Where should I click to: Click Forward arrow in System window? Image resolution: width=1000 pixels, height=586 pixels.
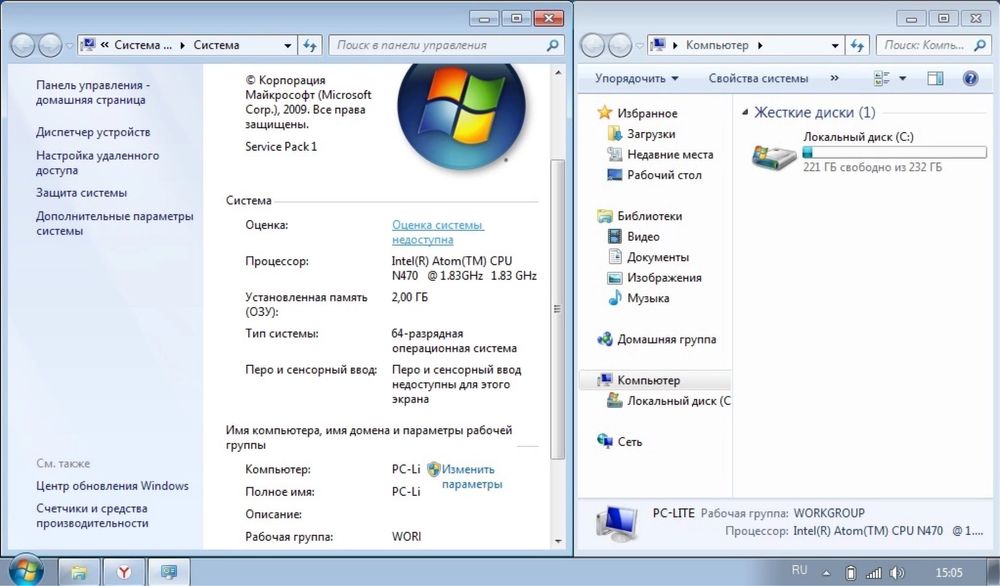coord(50,45)
